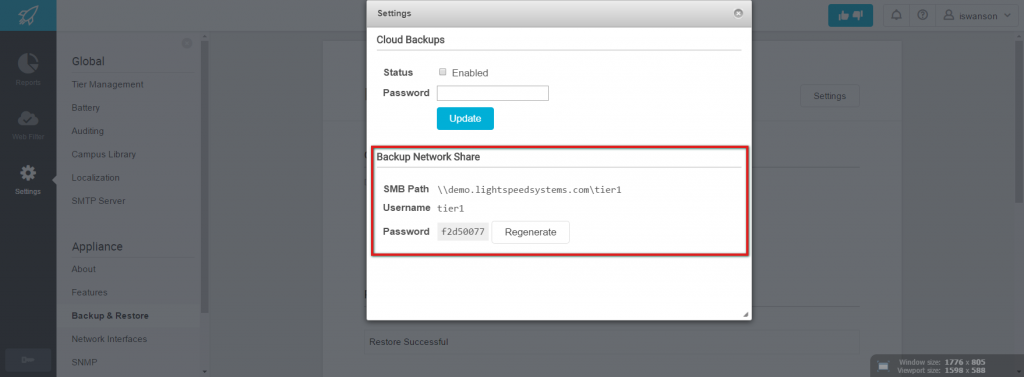The width and height of the screenshot is (1024, 377).
Task: Close the Settings dialog with X icon
Action: (738, 12)
